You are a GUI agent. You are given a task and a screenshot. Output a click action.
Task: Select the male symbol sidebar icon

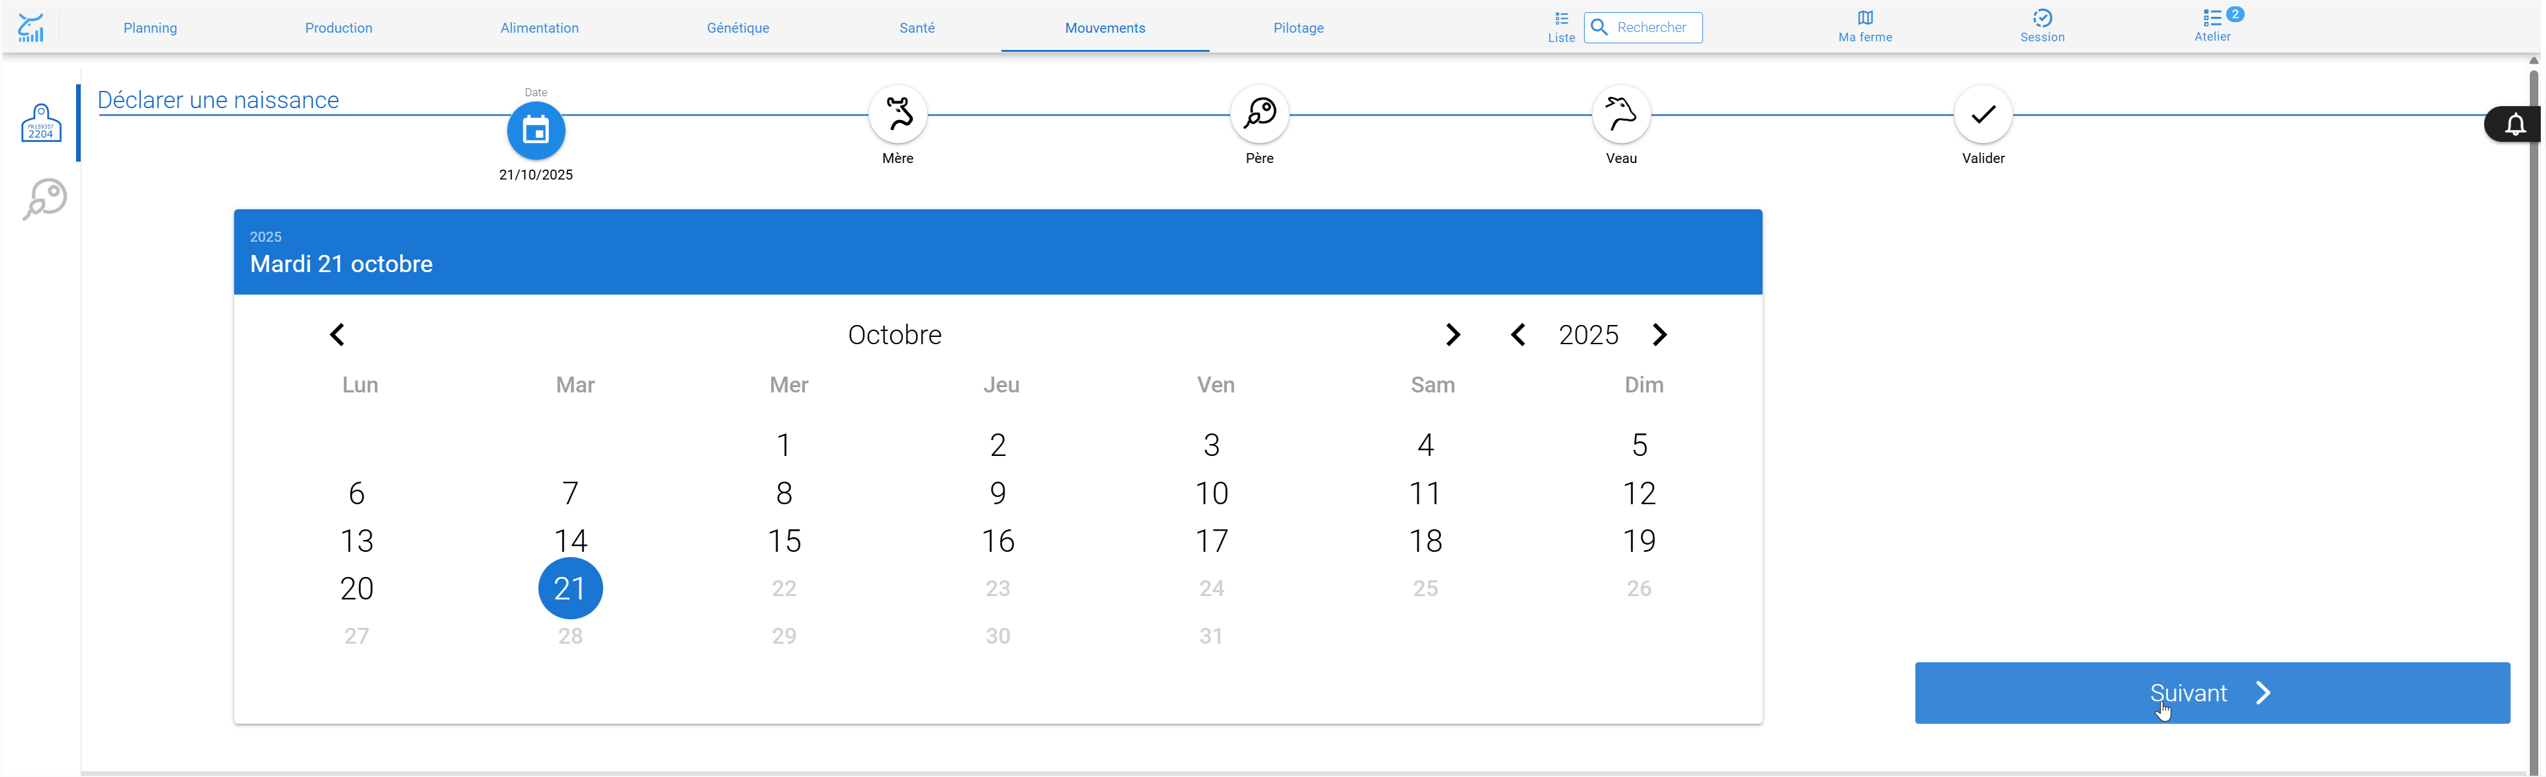(44, 199)
